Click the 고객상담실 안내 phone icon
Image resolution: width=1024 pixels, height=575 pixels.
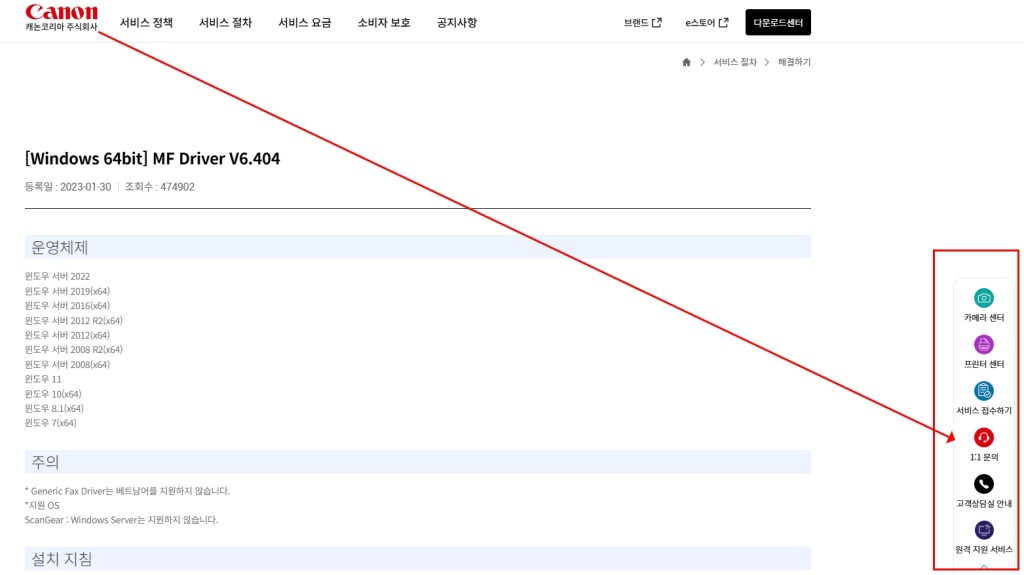pos(984,484)
